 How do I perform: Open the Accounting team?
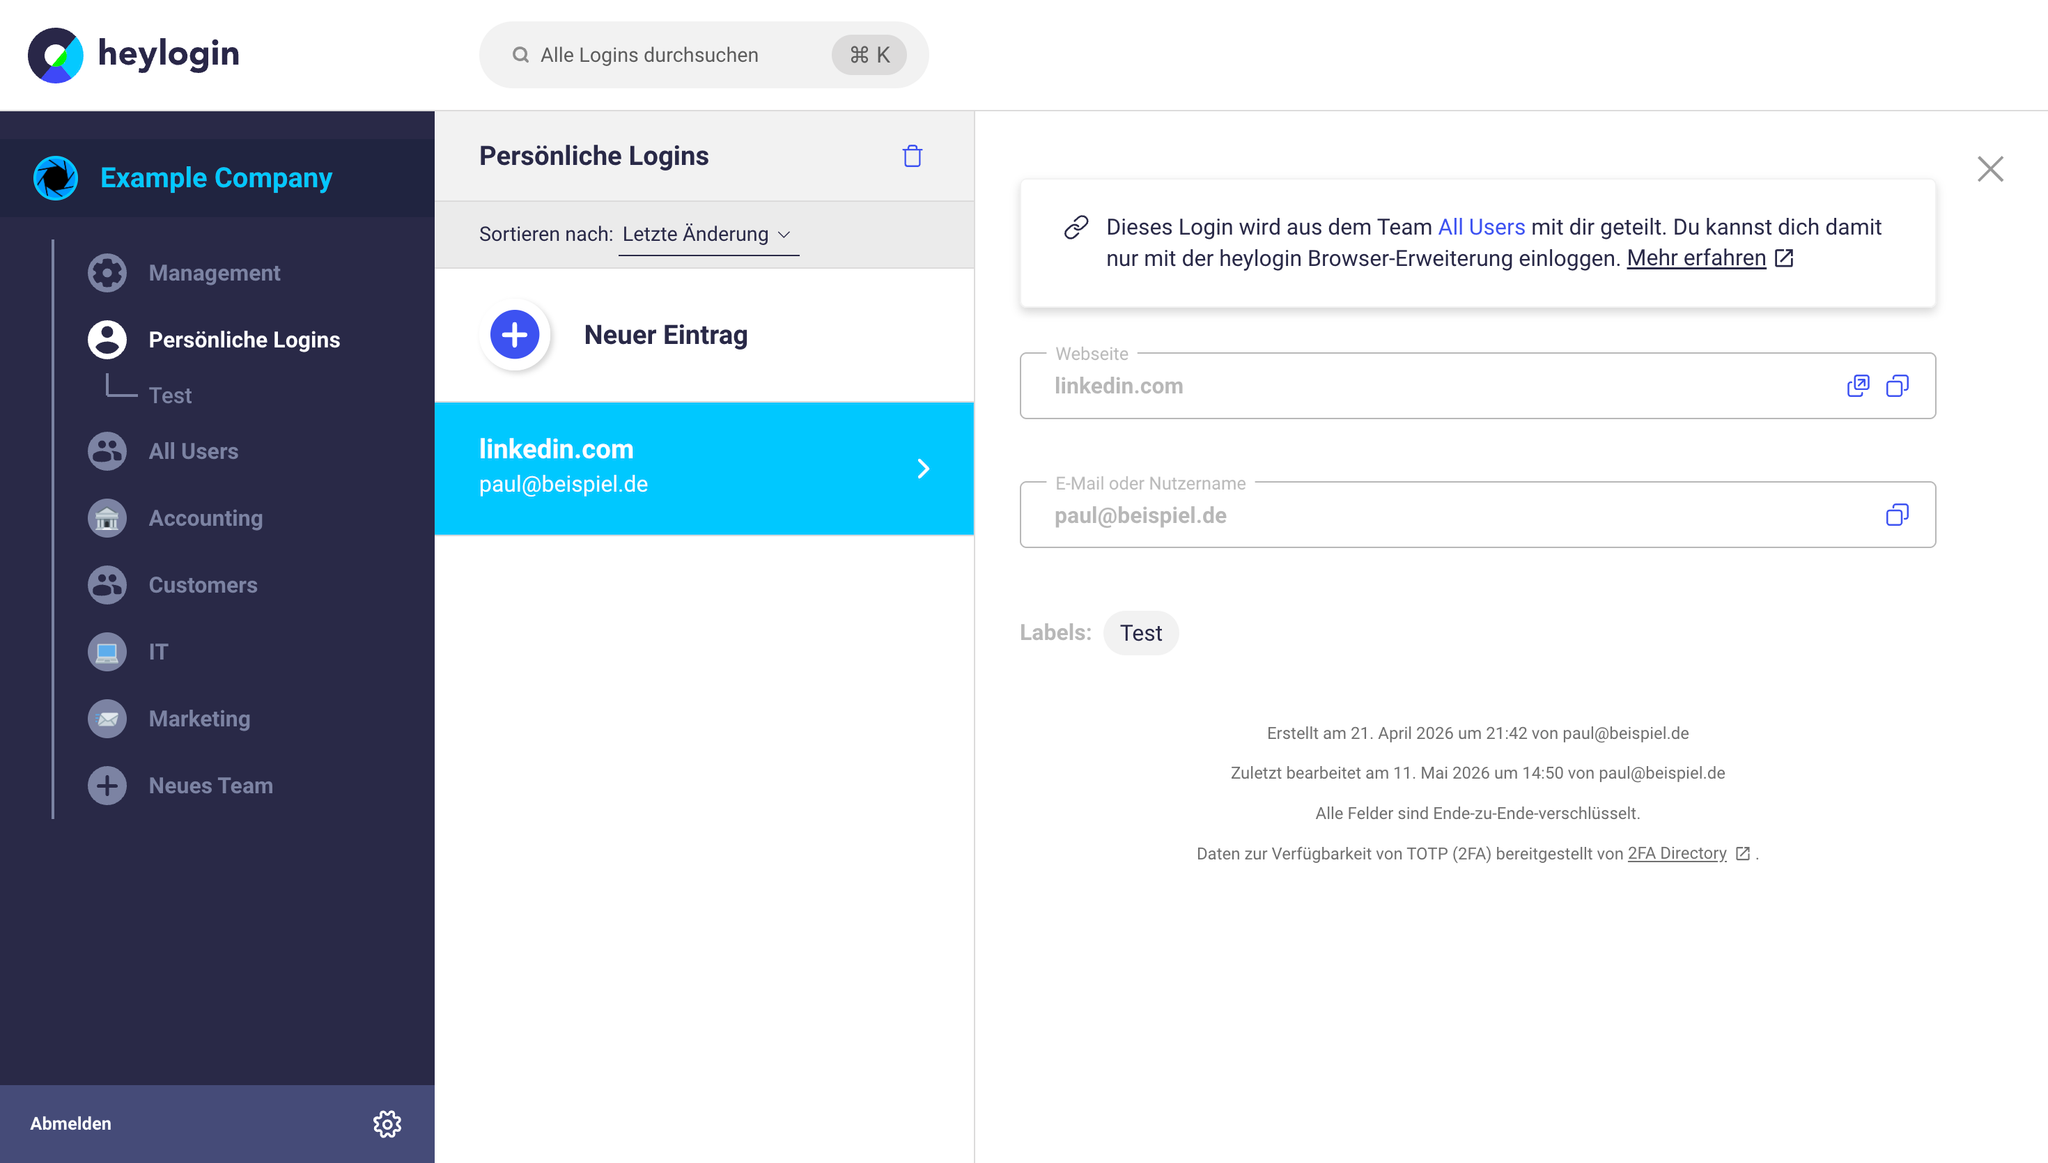(206, 518)
